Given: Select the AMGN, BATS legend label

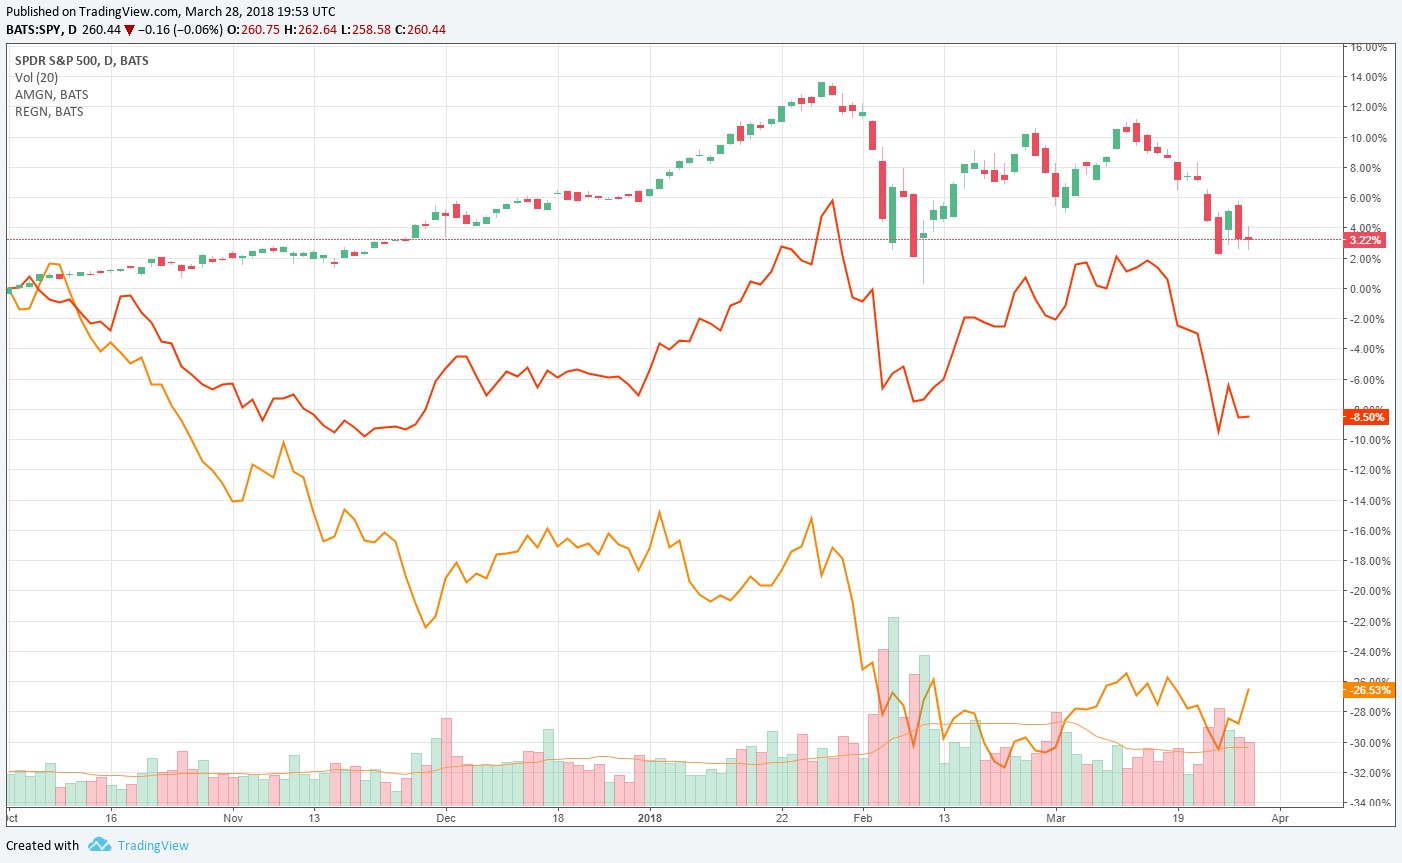Looking at the screenshot, I should tap(52, 95).
